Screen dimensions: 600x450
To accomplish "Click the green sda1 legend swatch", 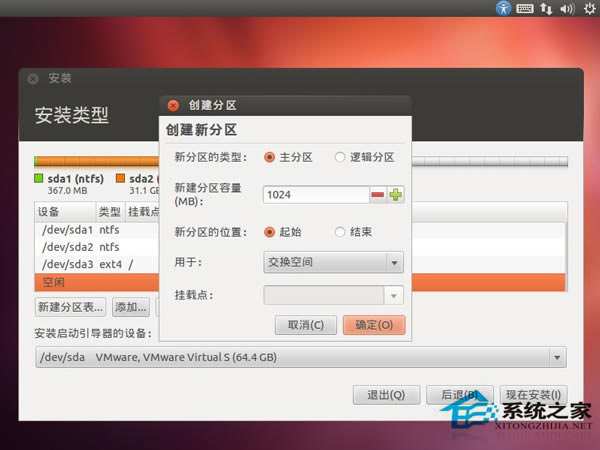I will coord(39,178).
